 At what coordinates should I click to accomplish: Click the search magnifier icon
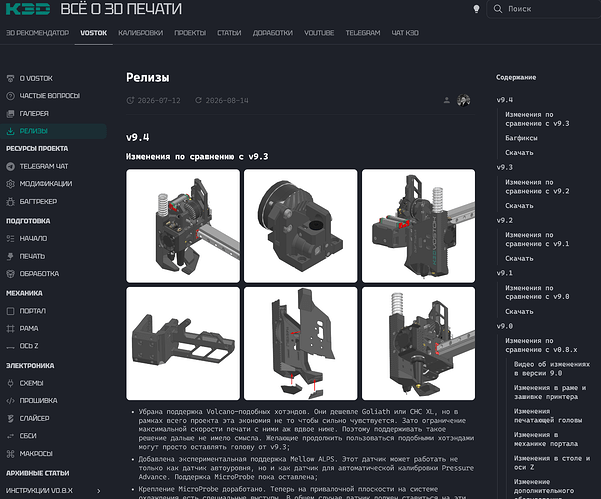click(498, 9)
